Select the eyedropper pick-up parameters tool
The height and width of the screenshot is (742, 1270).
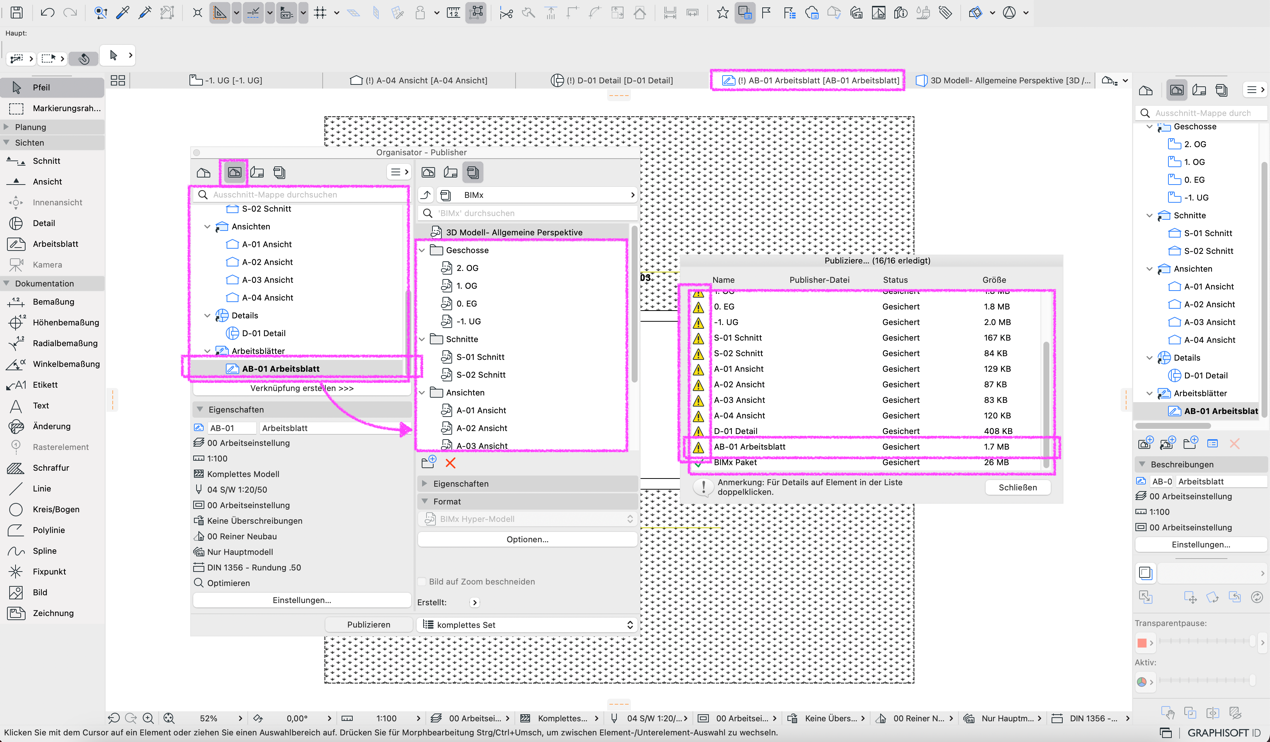(x=123, y=13)
